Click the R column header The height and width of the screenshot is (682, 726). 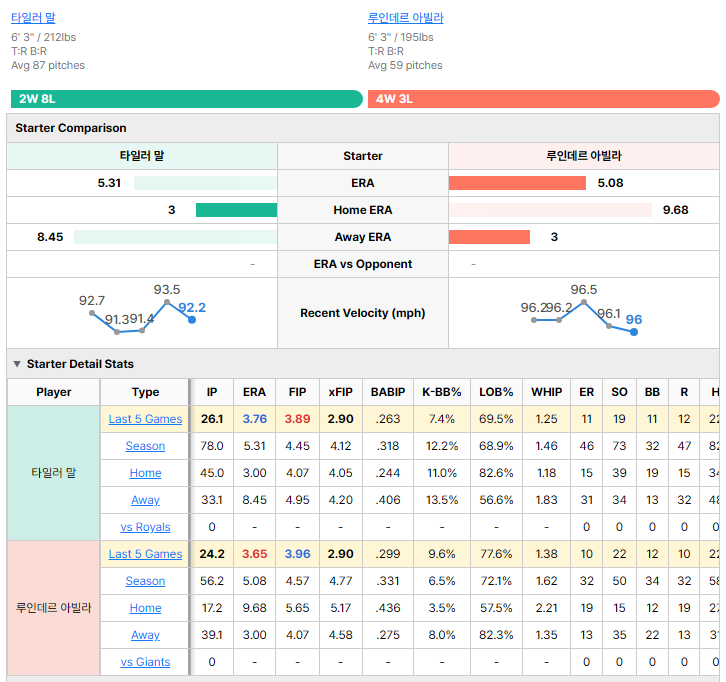tap(684, 392)
